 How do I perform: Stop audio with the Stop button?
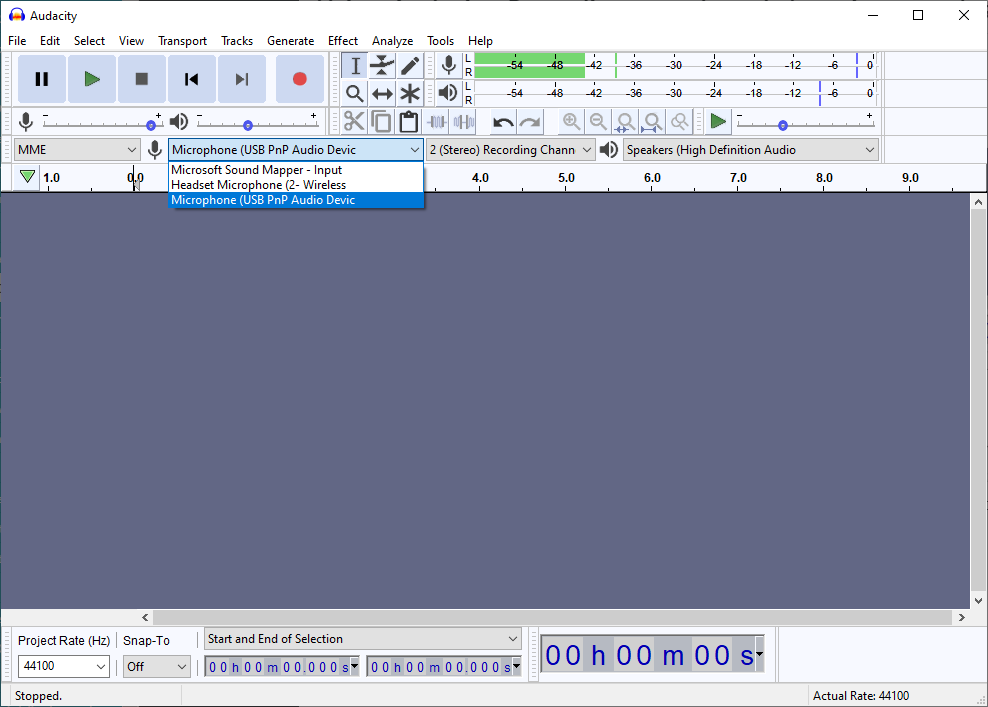142,79
